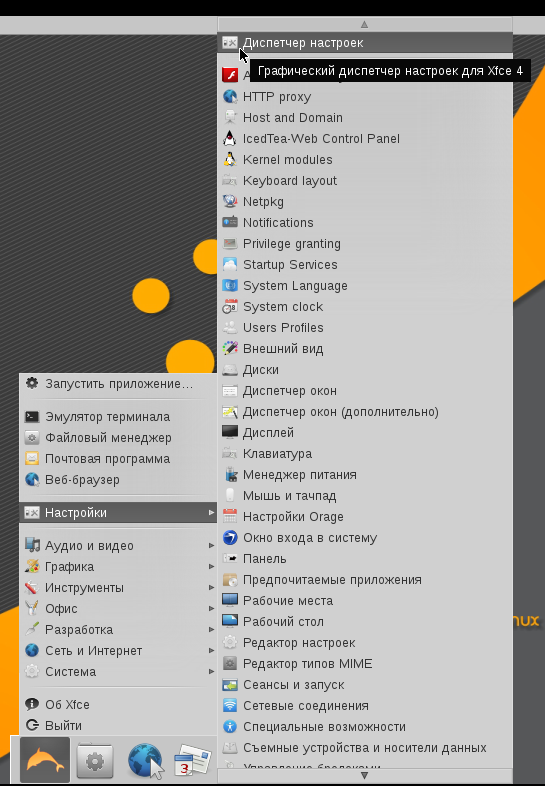Click the Выйти logout entry
The width and height of the screenshot is (545, 786).
[118, 725]
